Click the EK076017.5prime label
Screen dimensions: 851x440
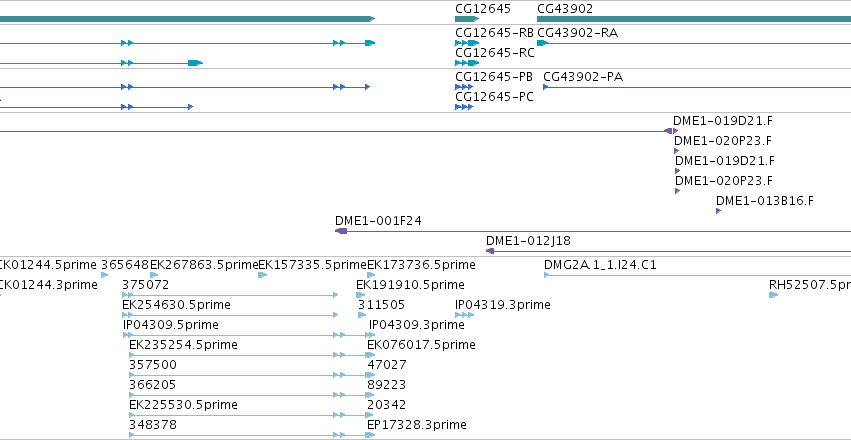pyautogui.click(x=421, y=345)
